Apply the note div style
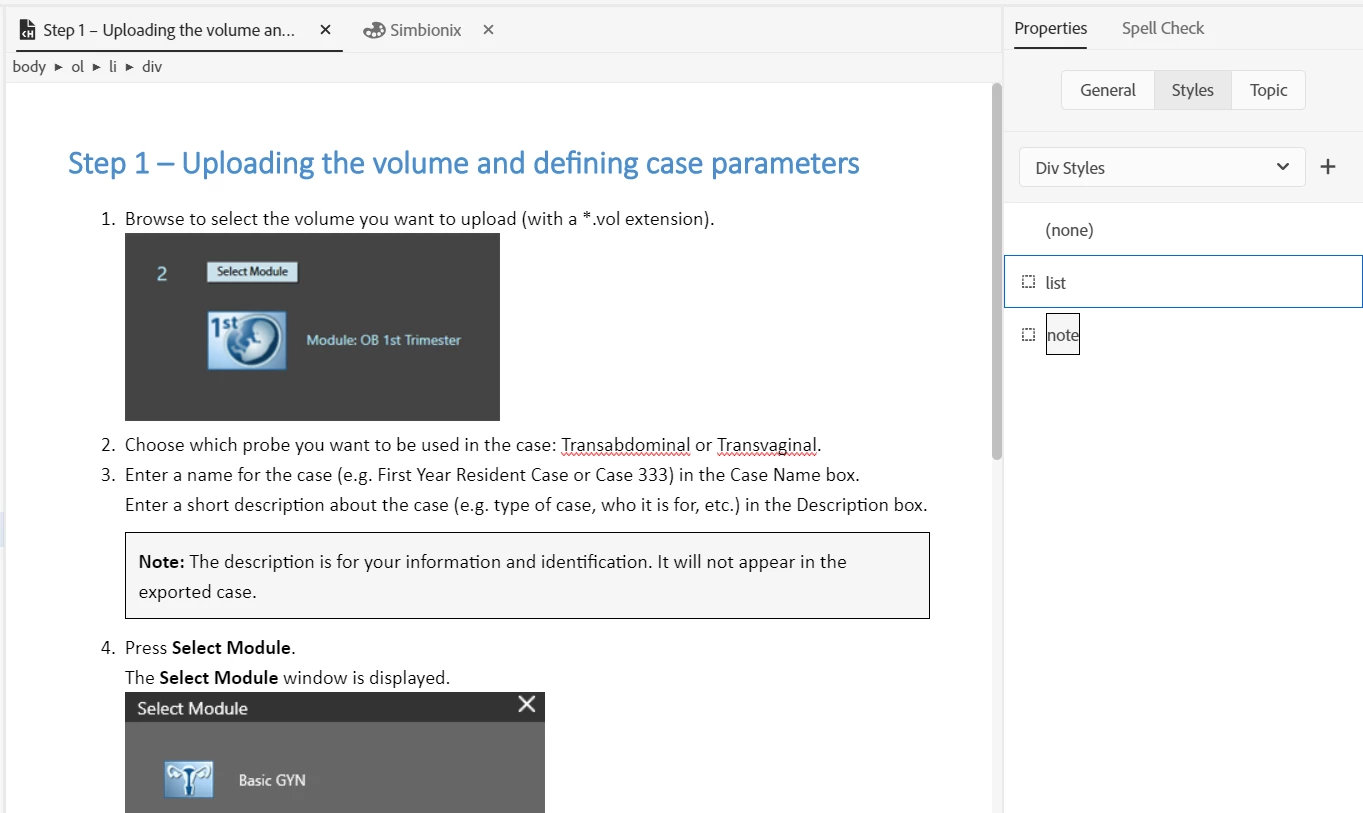 [x=1183, y=334]
